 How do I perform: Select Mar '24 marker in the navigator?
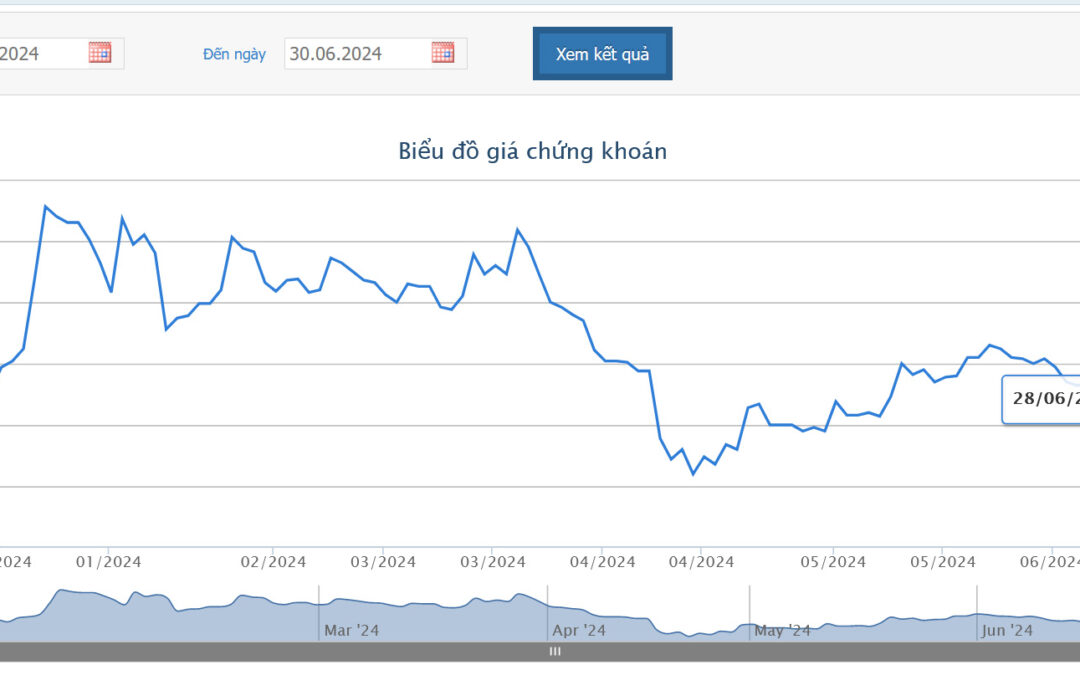(351, 630)
